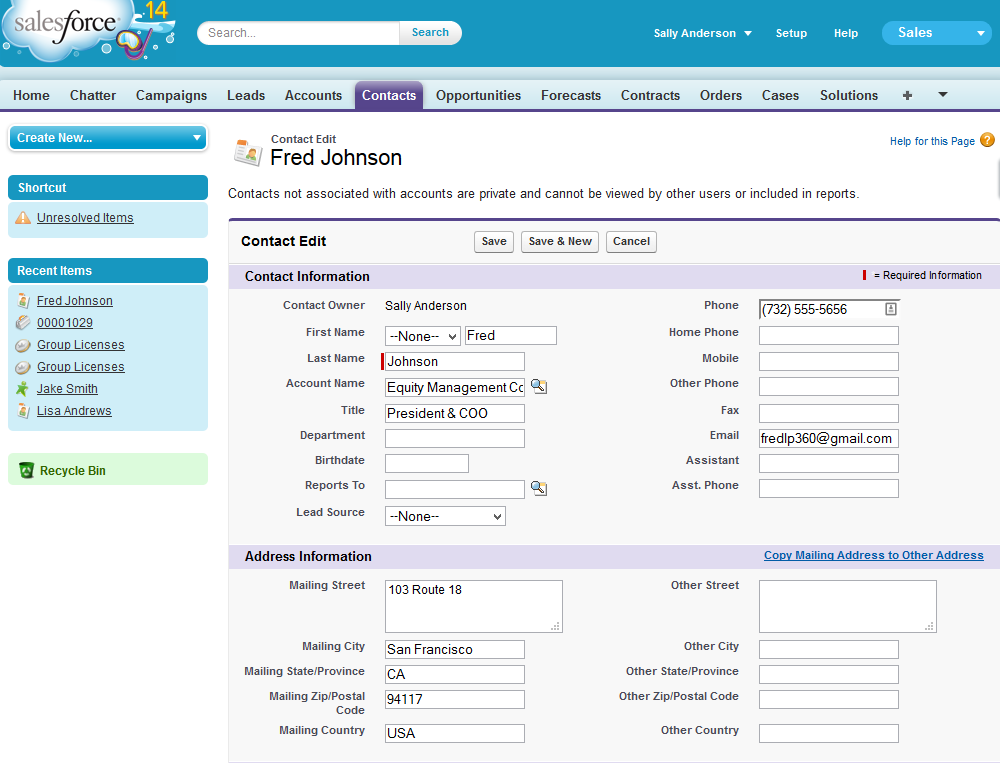Select the Accounts tab
Screen dimensions: 1000x763
(313, 95)
